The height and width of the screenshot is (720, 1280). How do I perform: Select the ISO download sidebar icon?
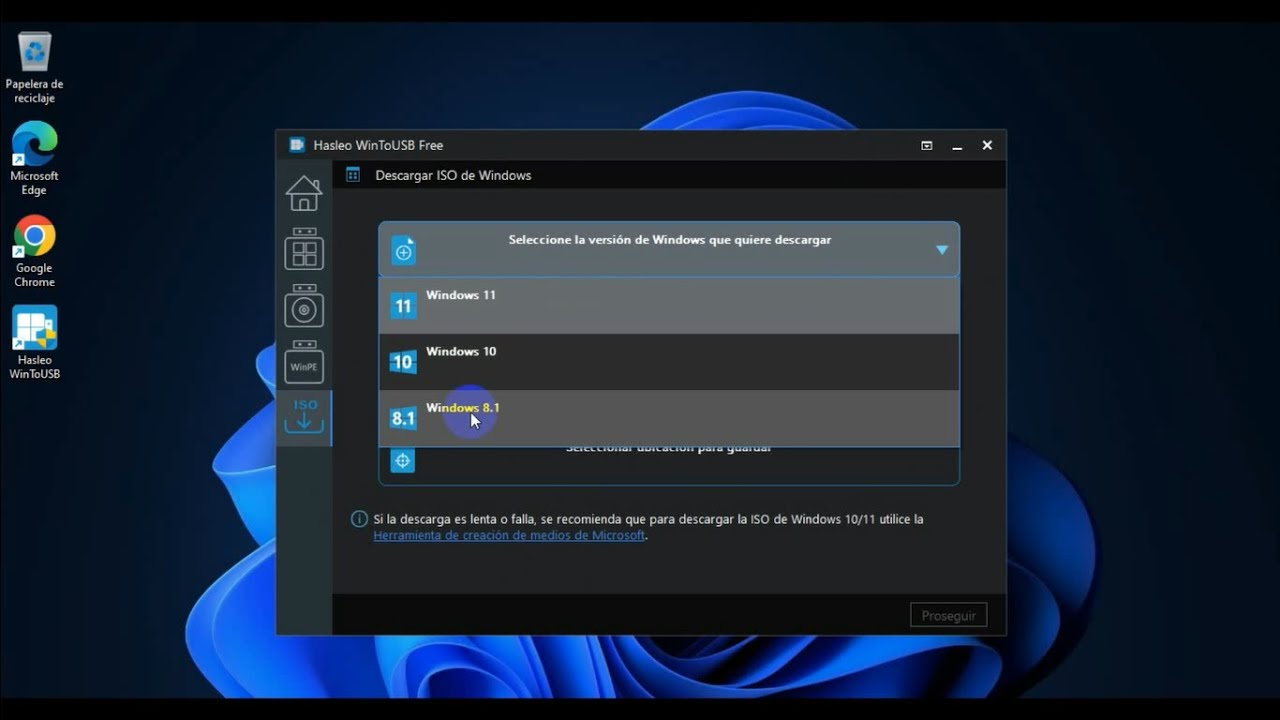304,417
